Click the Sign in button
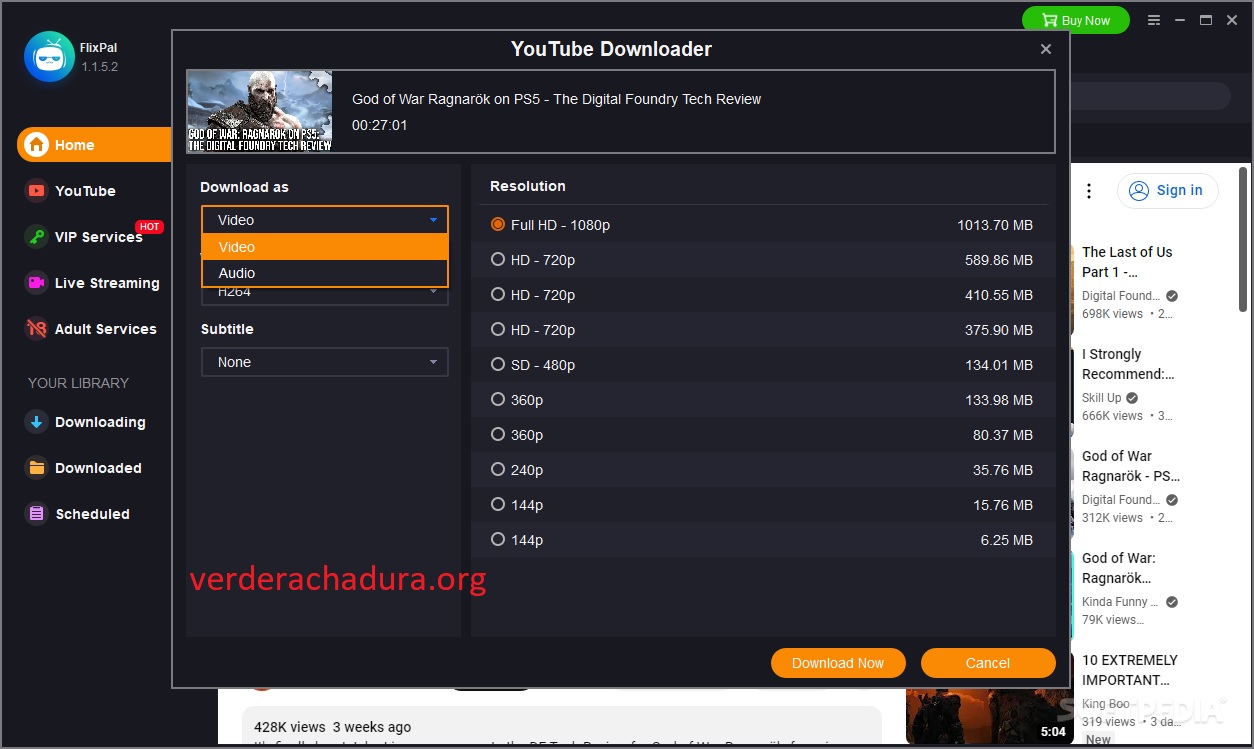This screenshot has width=1254, height=749. [x=1167, y=191]
